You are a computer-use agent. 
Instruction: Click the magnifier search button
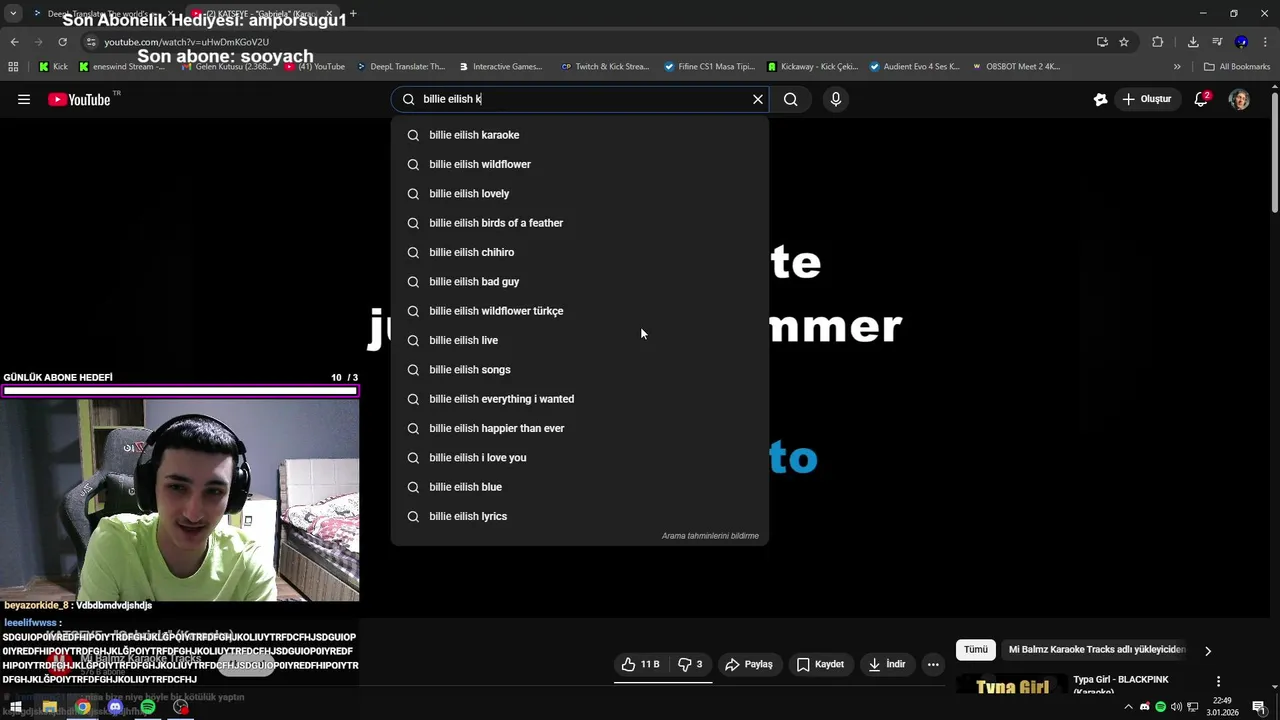click(x=790, y=99)
